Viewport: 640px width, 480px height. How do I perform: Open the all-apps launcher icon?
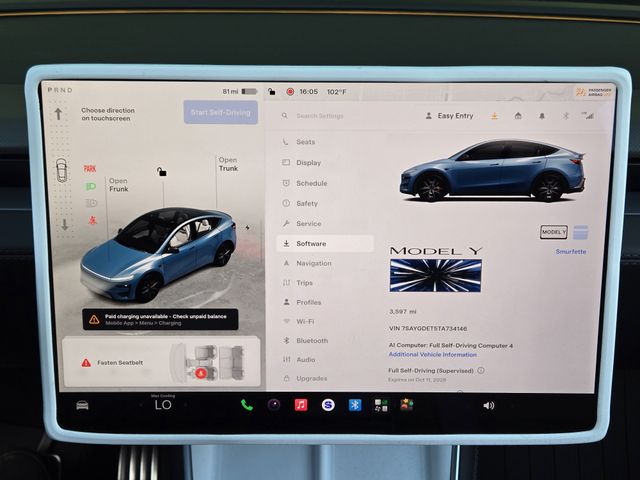coord(381,405)
